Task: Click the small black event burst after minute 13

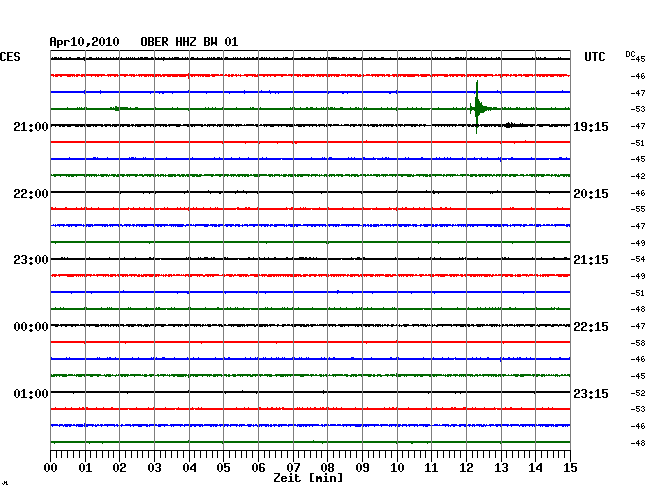Action: [514, 125]
